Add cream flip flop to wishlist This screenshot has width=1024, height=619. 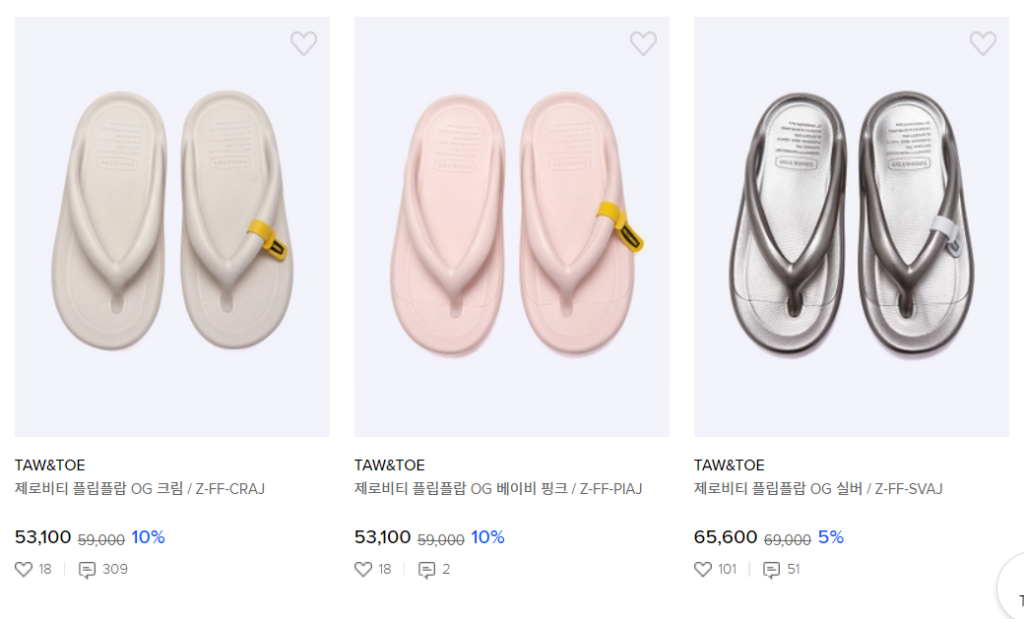click(303, 43)
